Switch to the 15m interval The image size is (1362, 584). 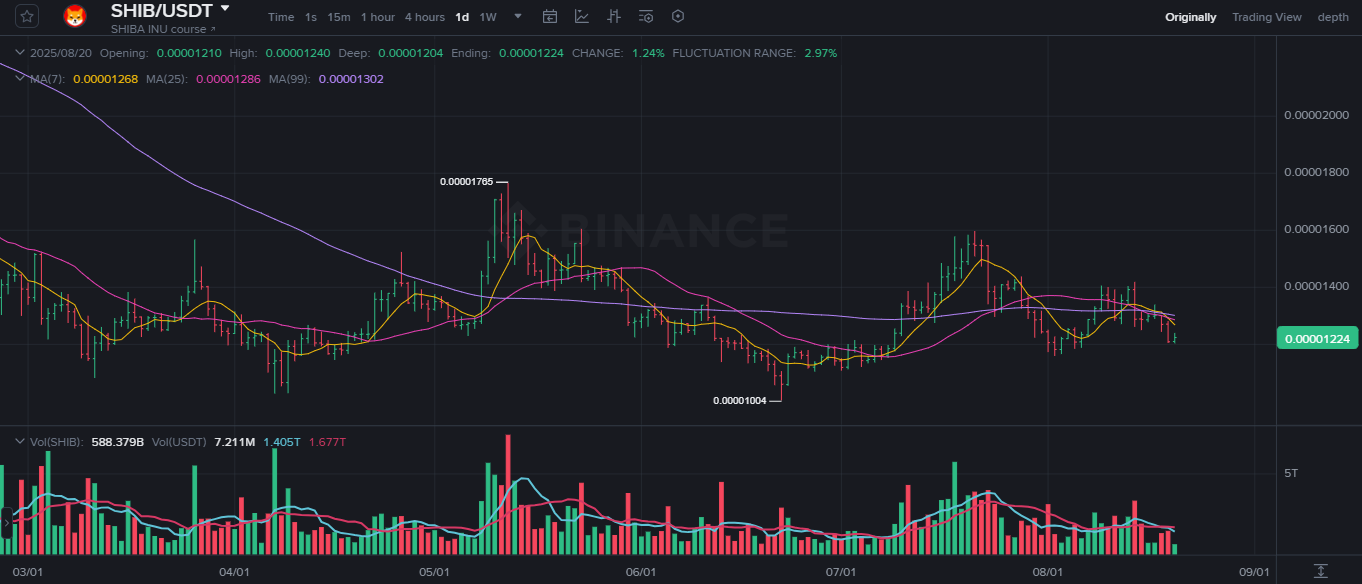click(x=339, y=17)
